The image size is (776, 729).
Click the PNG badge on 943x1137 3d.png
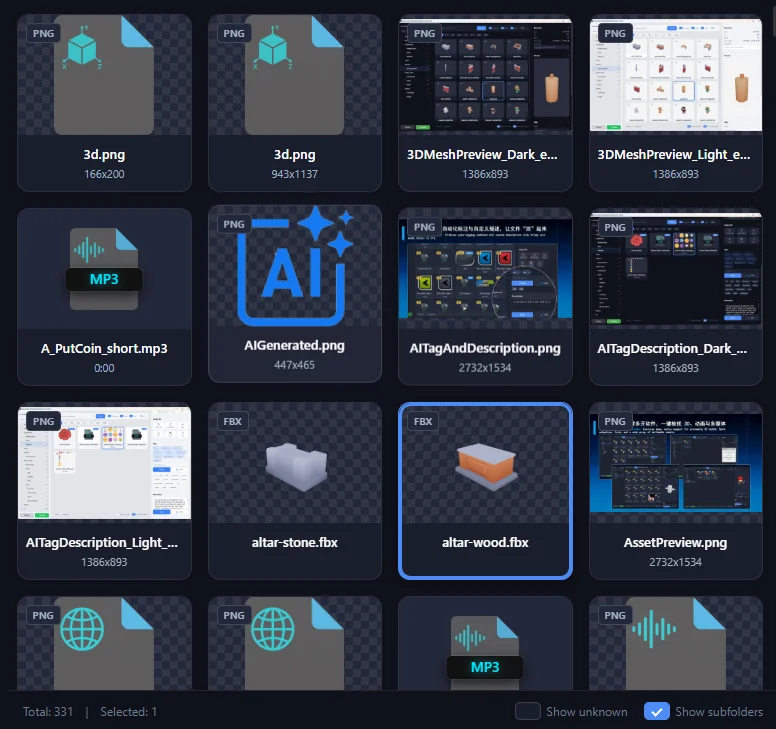(234, 34)
